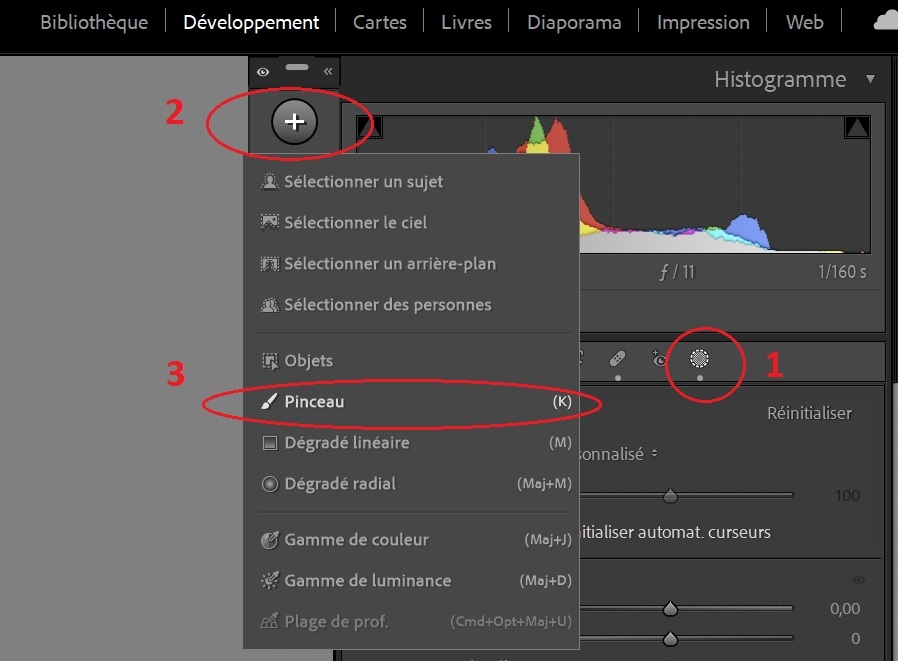Toggle mask overlay visibility eye icon
The width and height of the screenshot is (898, 661).
point(263,72)
